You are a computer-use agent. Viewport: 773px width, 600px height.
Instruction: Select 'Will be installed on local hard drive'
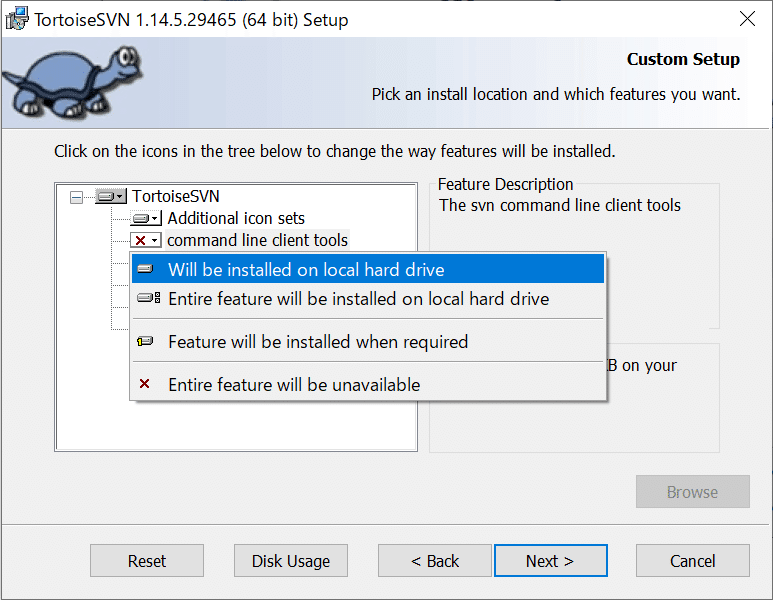[306, 270]
